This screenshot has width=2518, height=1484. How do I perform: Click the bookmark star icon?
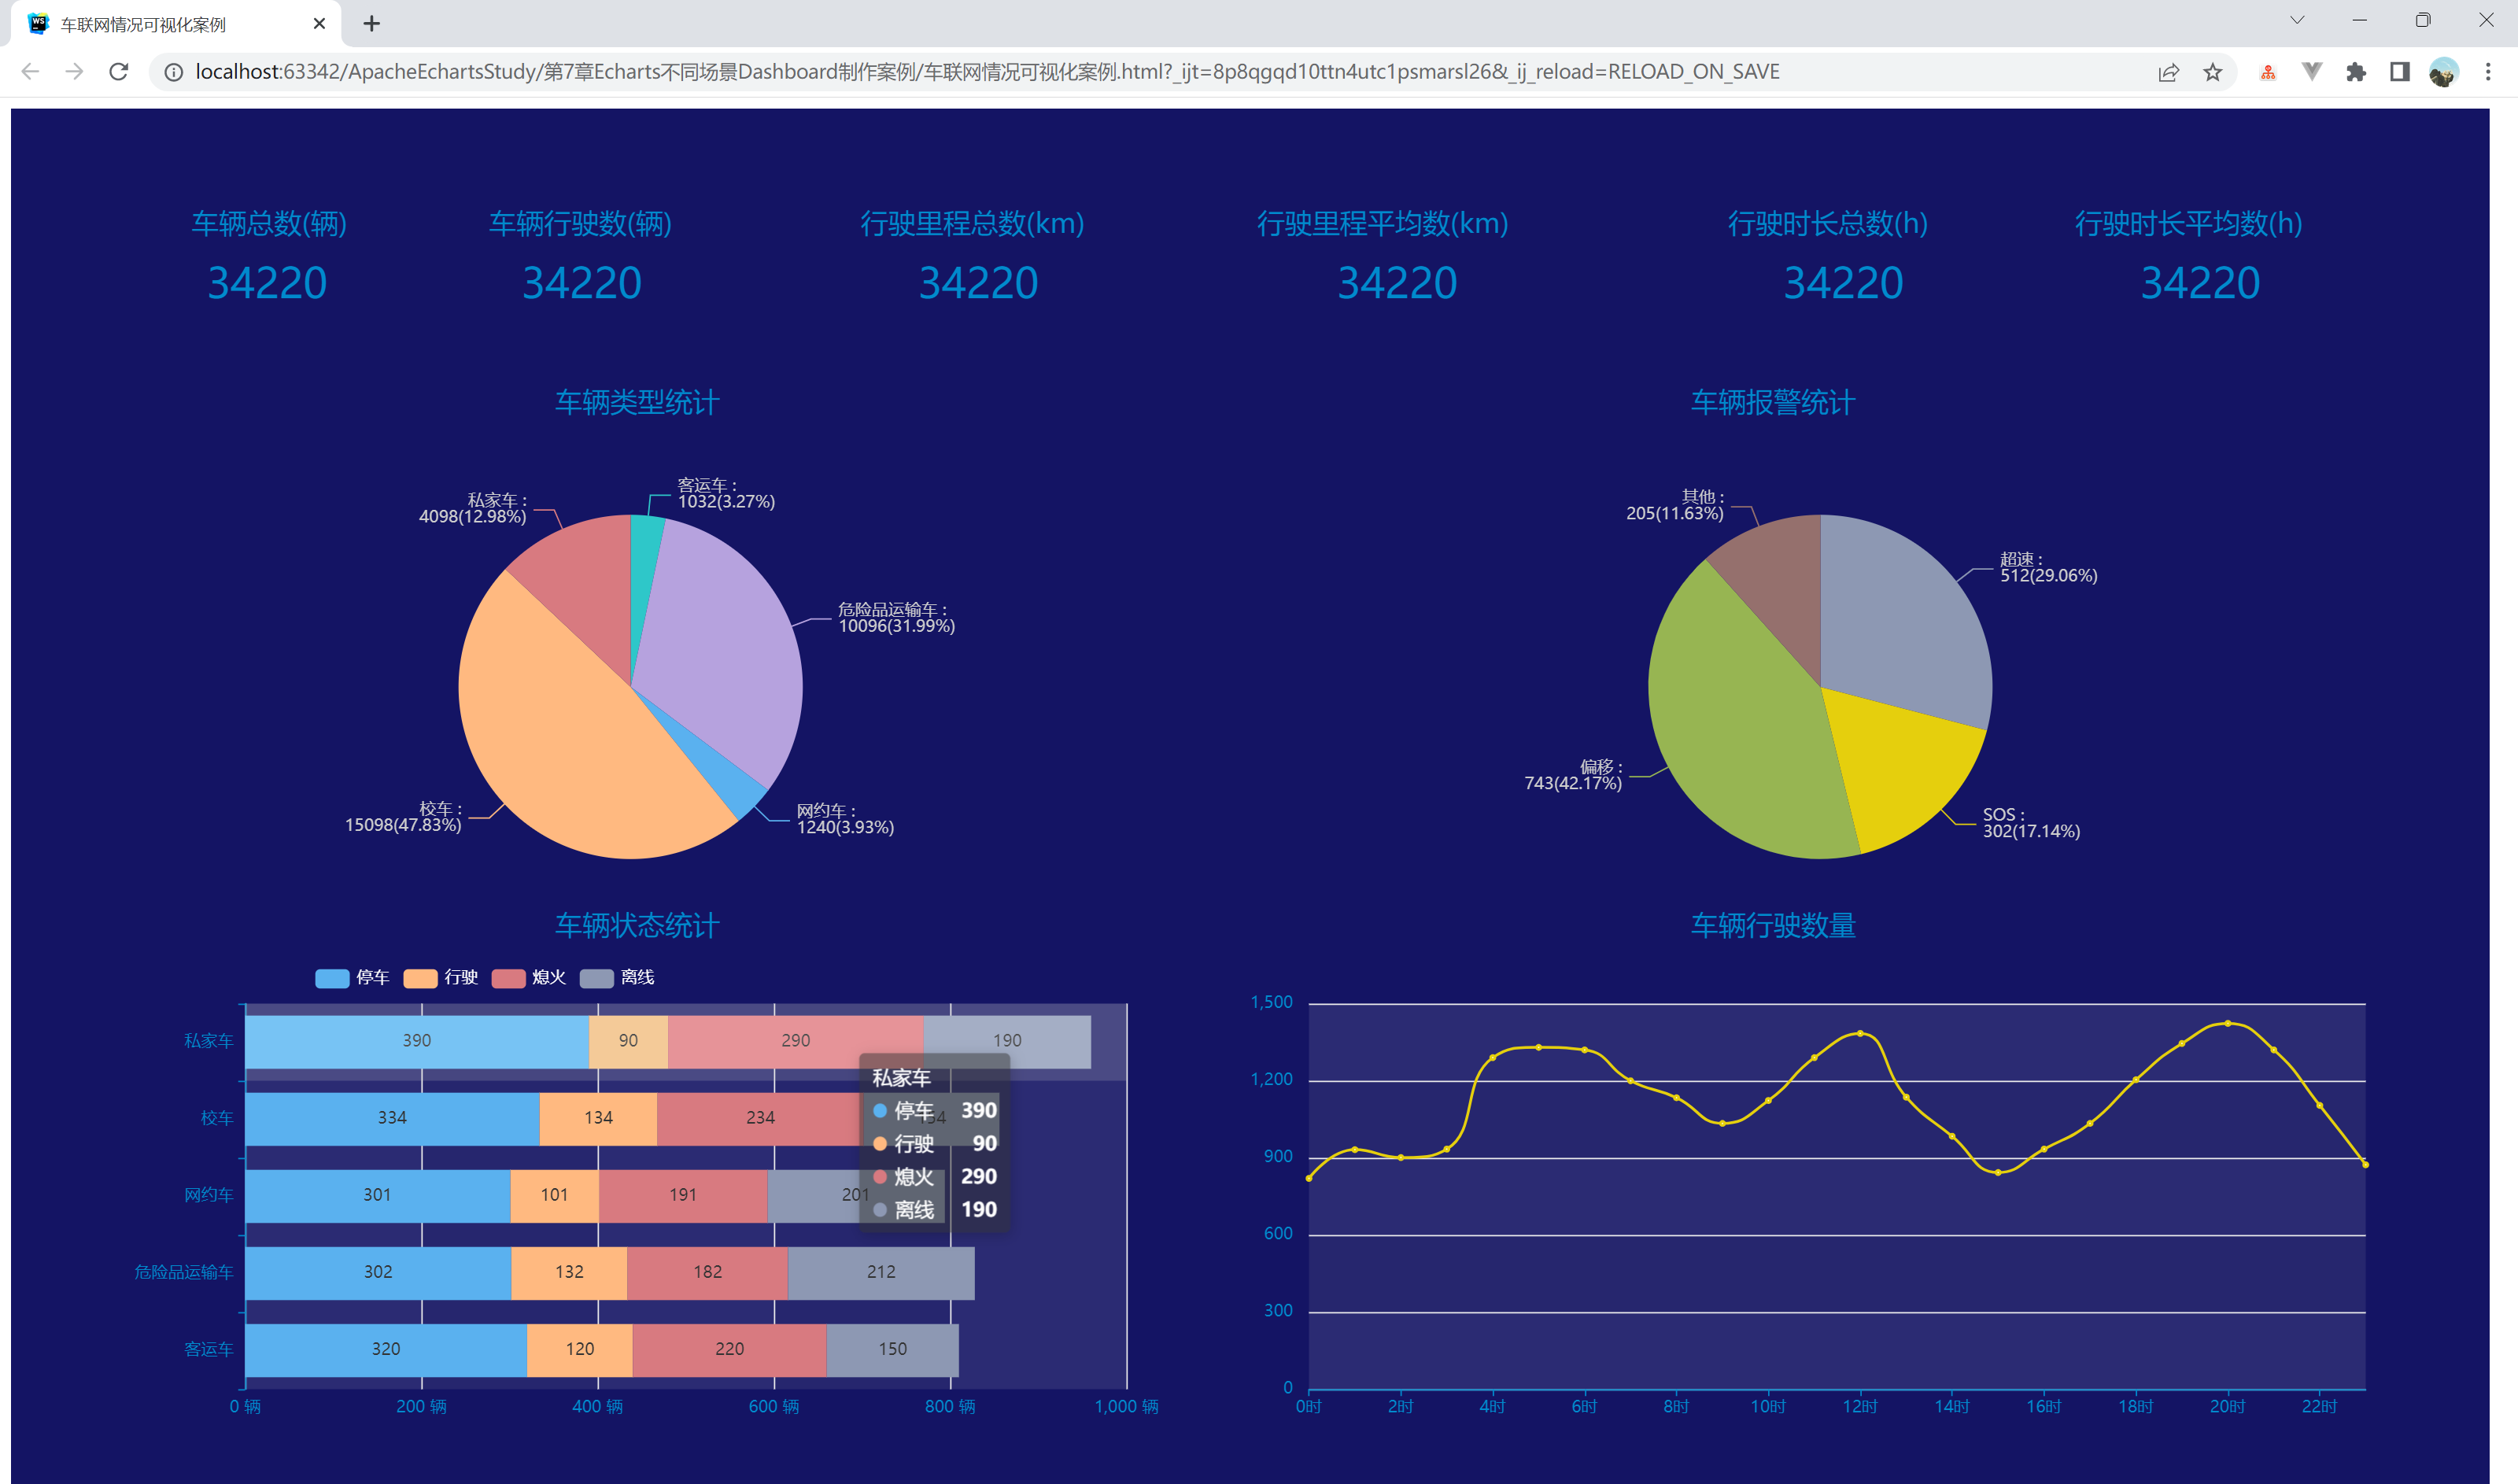pos(2212,72)
